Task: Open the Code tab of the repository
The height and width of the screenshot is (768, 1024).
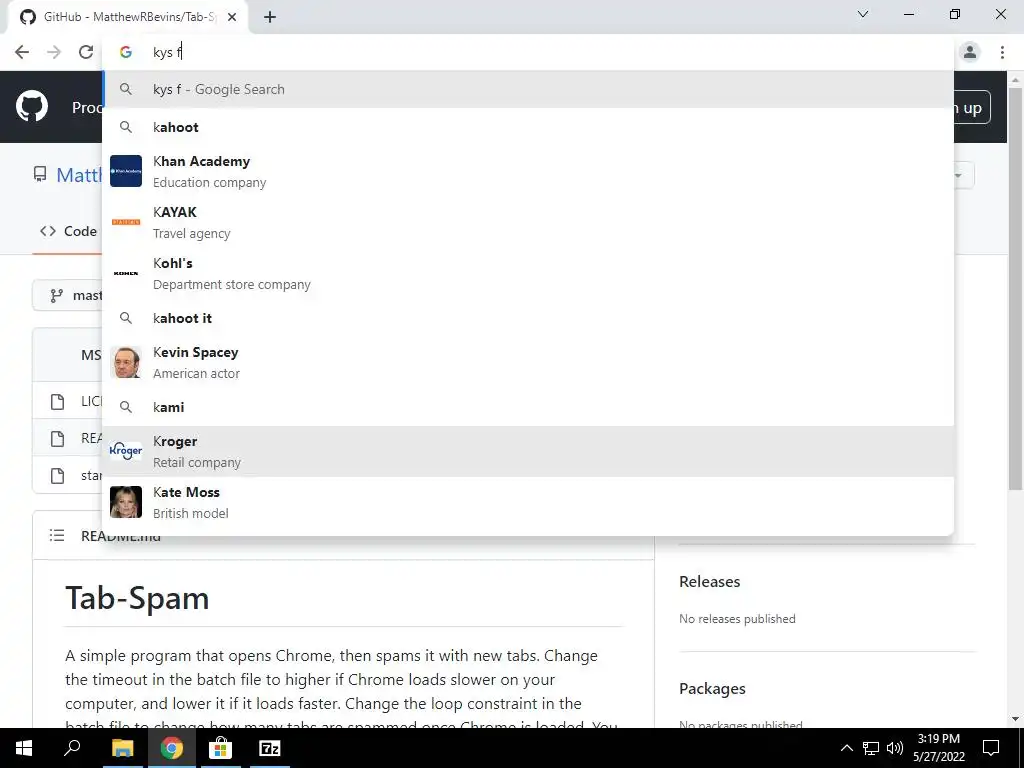Action: 69,231
